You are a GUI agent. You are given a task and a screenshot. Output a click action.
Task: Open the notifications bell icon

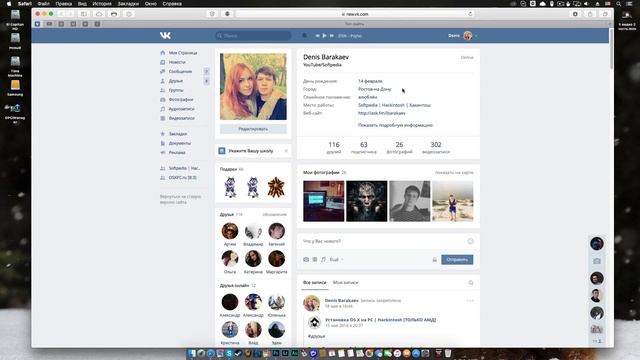304,36
